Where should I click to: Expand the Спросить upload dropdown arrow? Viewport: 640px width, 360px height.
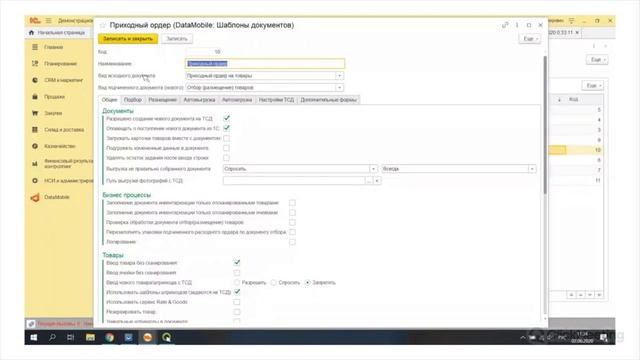pos(373,169)
